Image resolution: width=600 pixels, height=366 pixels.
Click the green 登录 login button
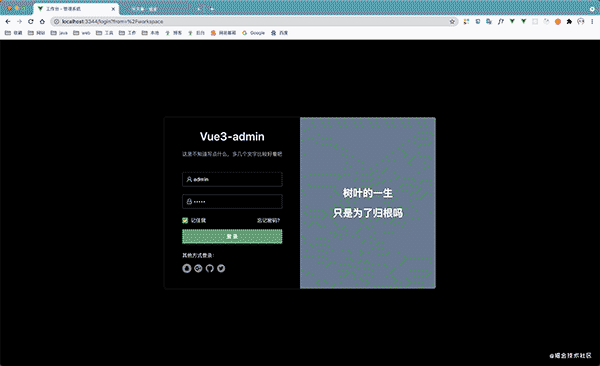(232, 237)
